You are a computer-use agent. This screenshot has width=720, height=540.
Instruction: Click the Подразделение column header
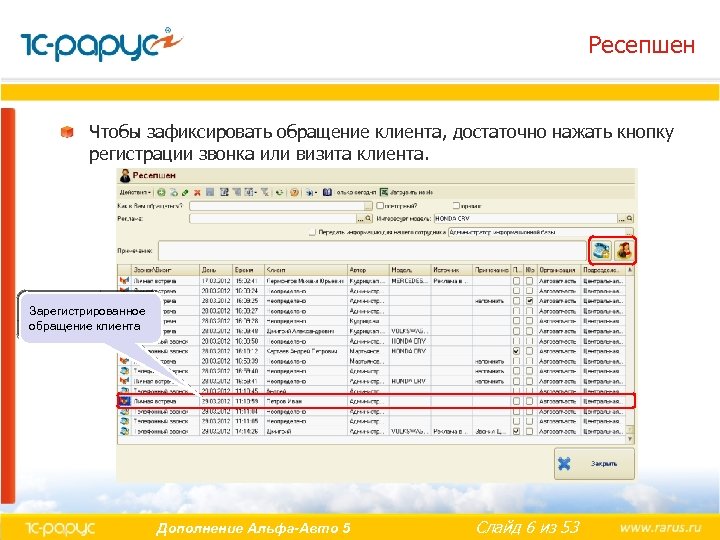603,270
